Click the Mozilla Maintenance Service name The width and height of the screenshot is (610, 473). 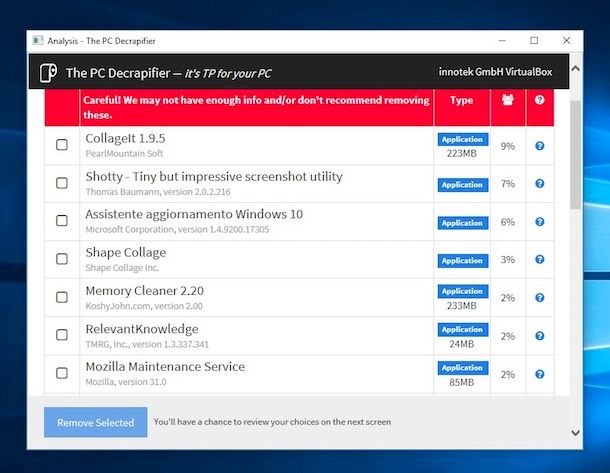point(165,367)
